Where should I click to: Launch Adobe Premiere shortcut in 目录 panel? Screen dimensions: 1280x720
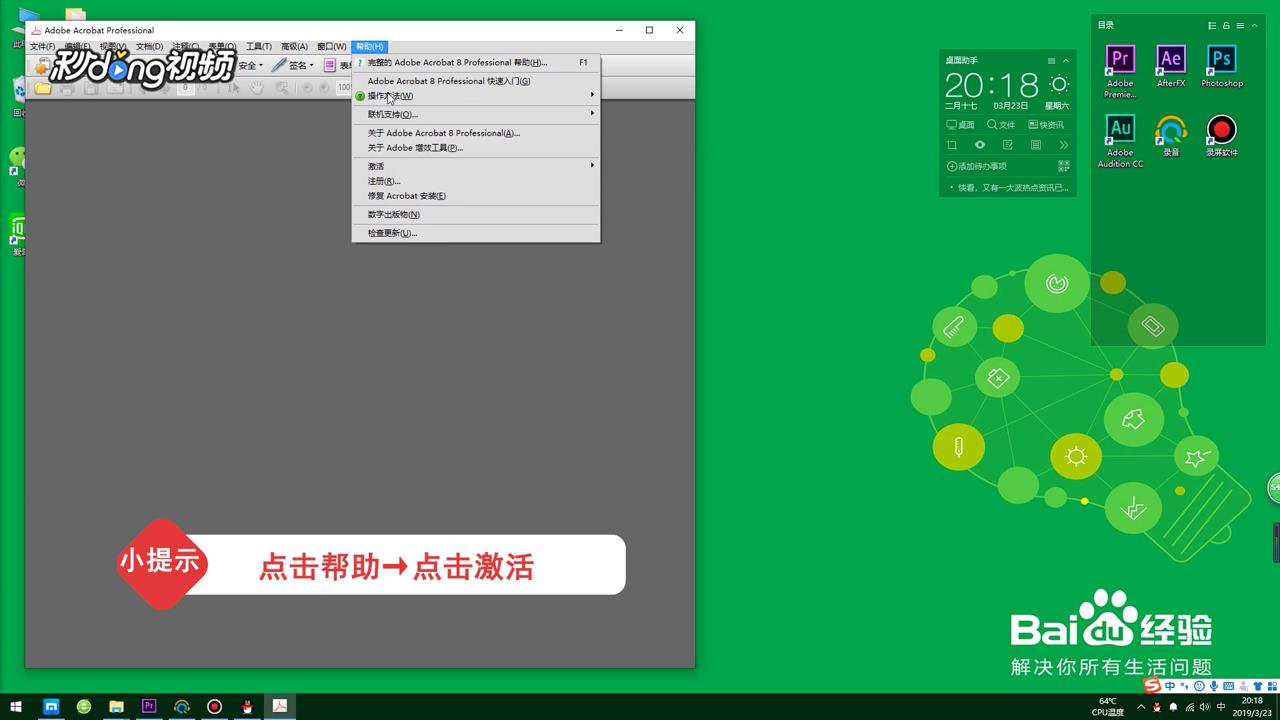click(1120, 71)
